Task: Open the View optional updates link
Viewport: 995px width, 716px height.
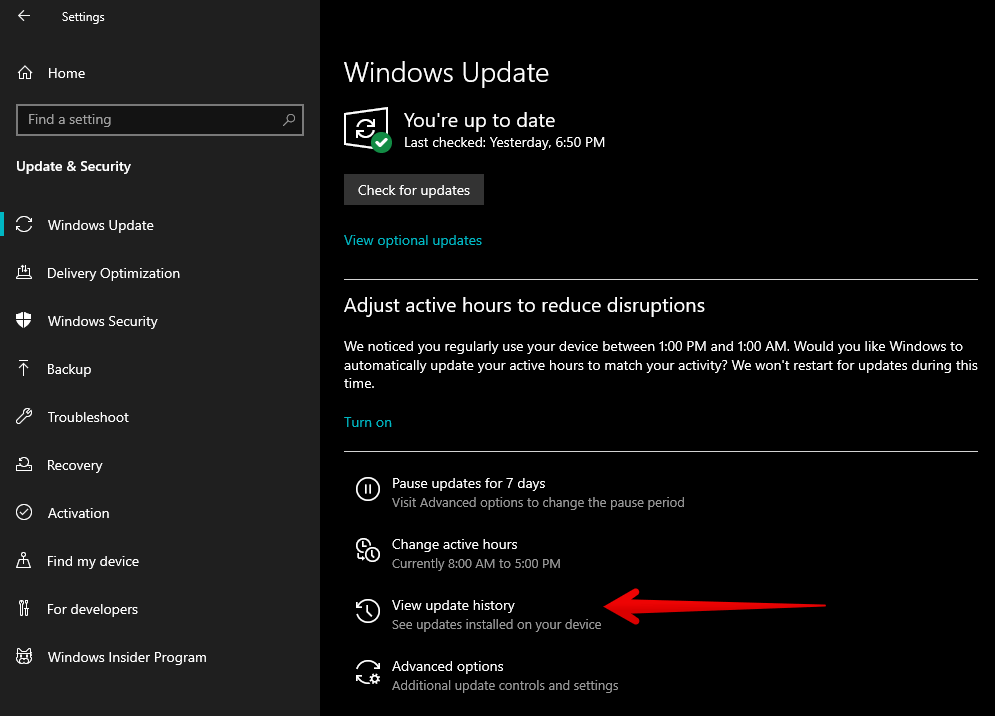Action: pos(413,241)
